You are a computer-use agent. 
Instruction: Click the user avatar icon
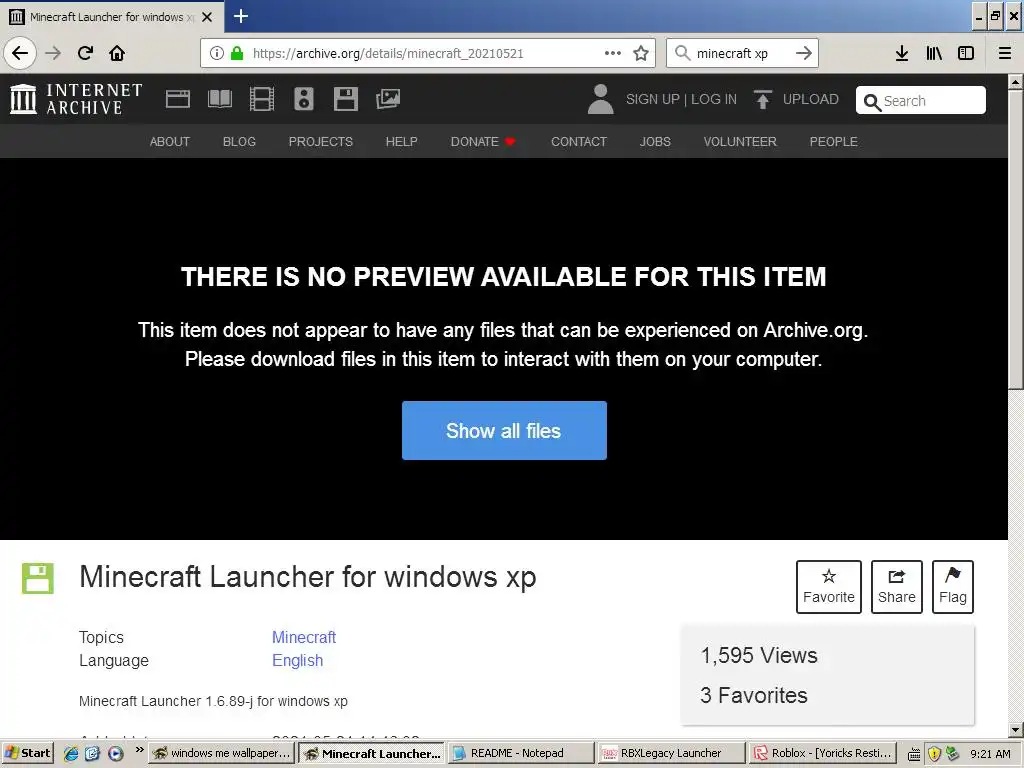pyautogui.click(x=600, y=99)
